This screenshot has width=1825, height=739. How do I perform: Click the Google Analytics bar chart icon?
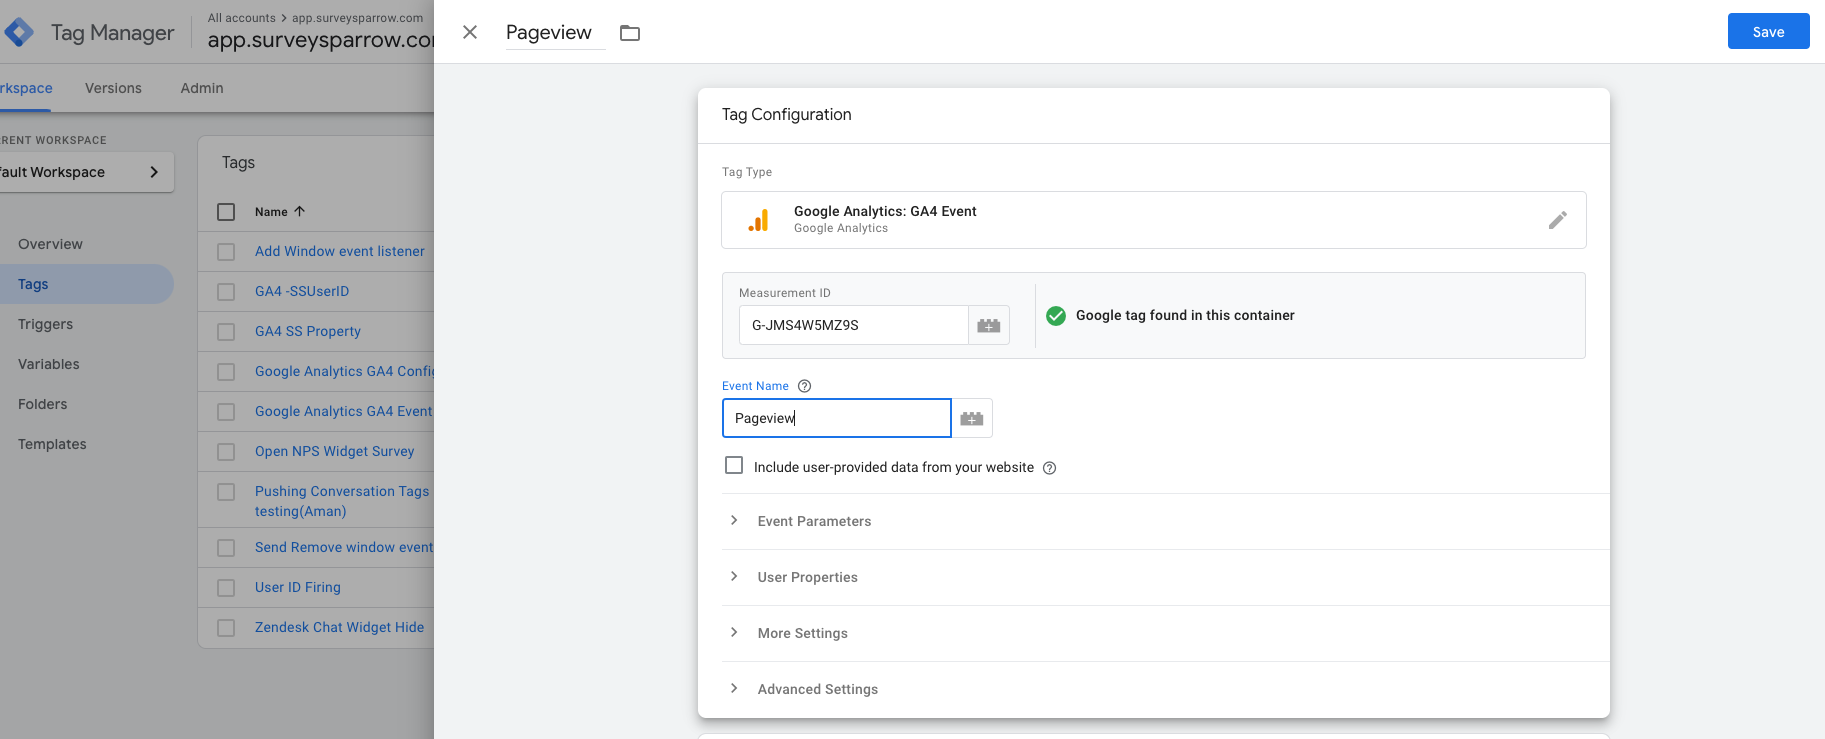tap(759, 221)
